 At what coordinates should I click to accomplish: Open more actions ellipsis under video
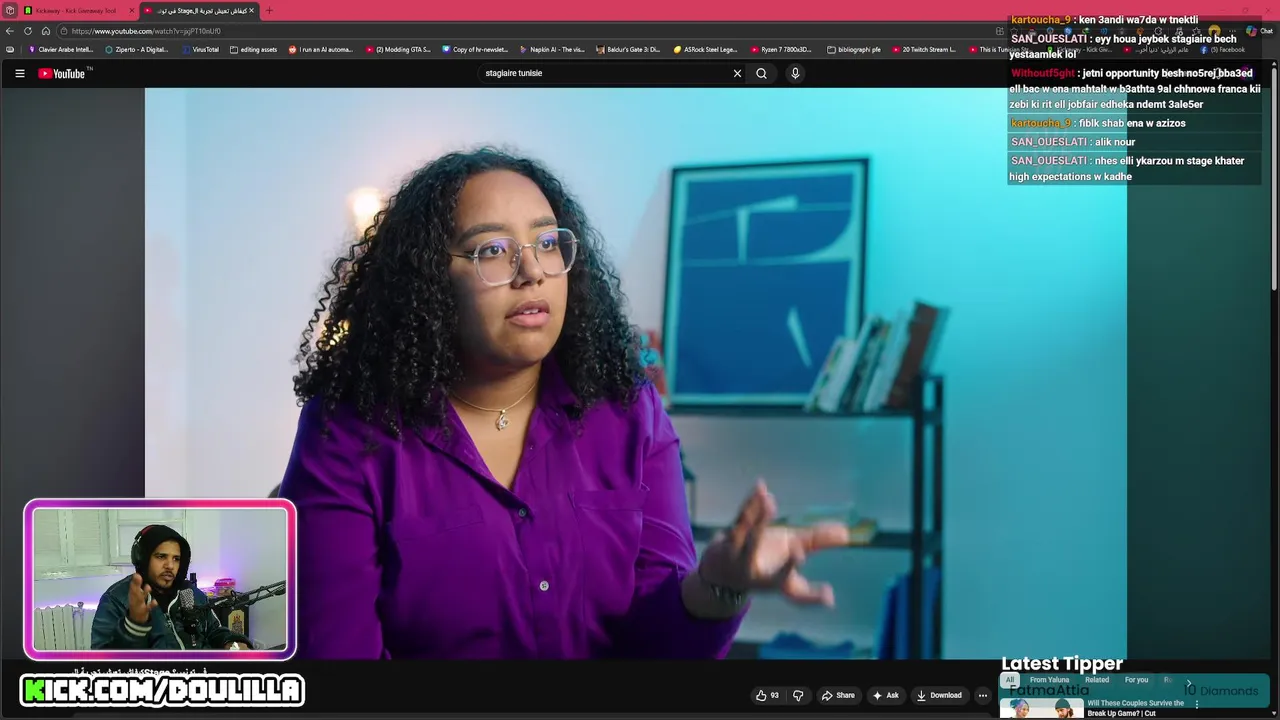point(983,695)
